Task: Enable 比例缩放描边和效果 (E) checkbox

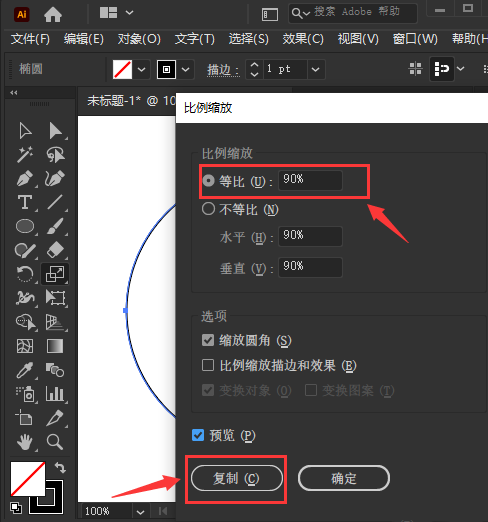Action: click(208, 365)
